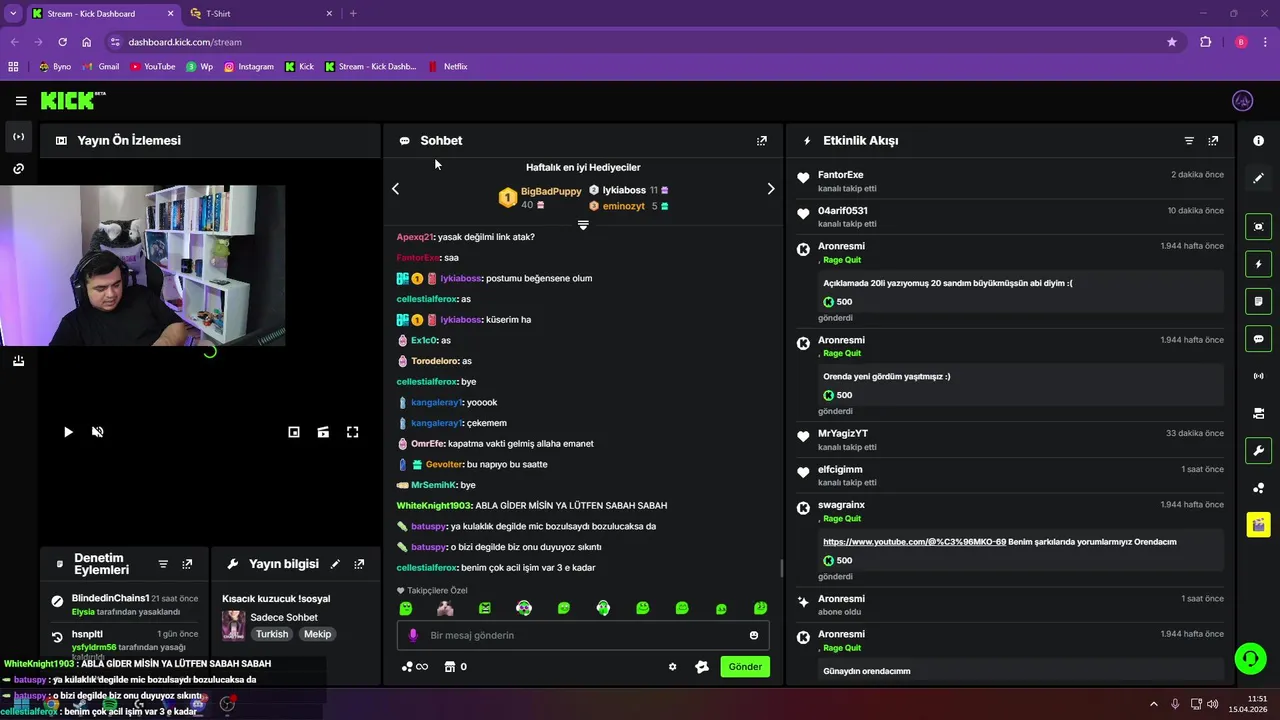
Task: Open the channel points icon in right sidebar
Action: (x=1258, y=488)
